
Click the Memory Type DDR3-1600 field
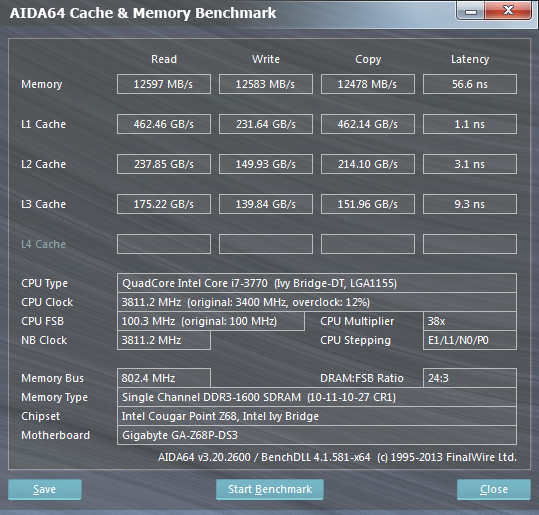[x=317, y=397]
